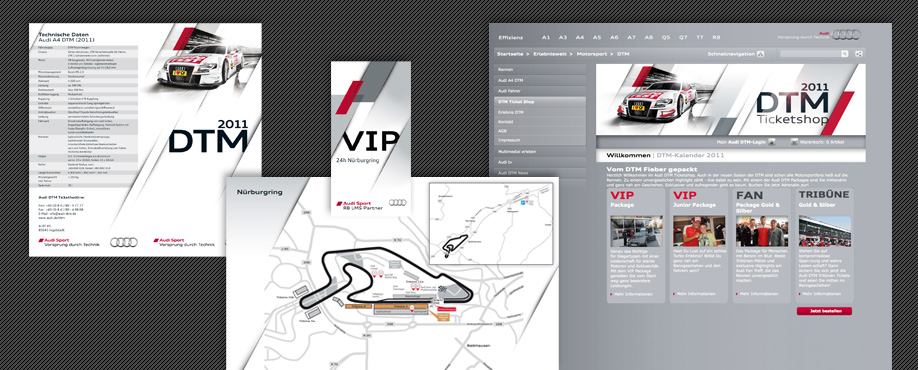Click the red Jetzt bestellen button

(824, 311)
